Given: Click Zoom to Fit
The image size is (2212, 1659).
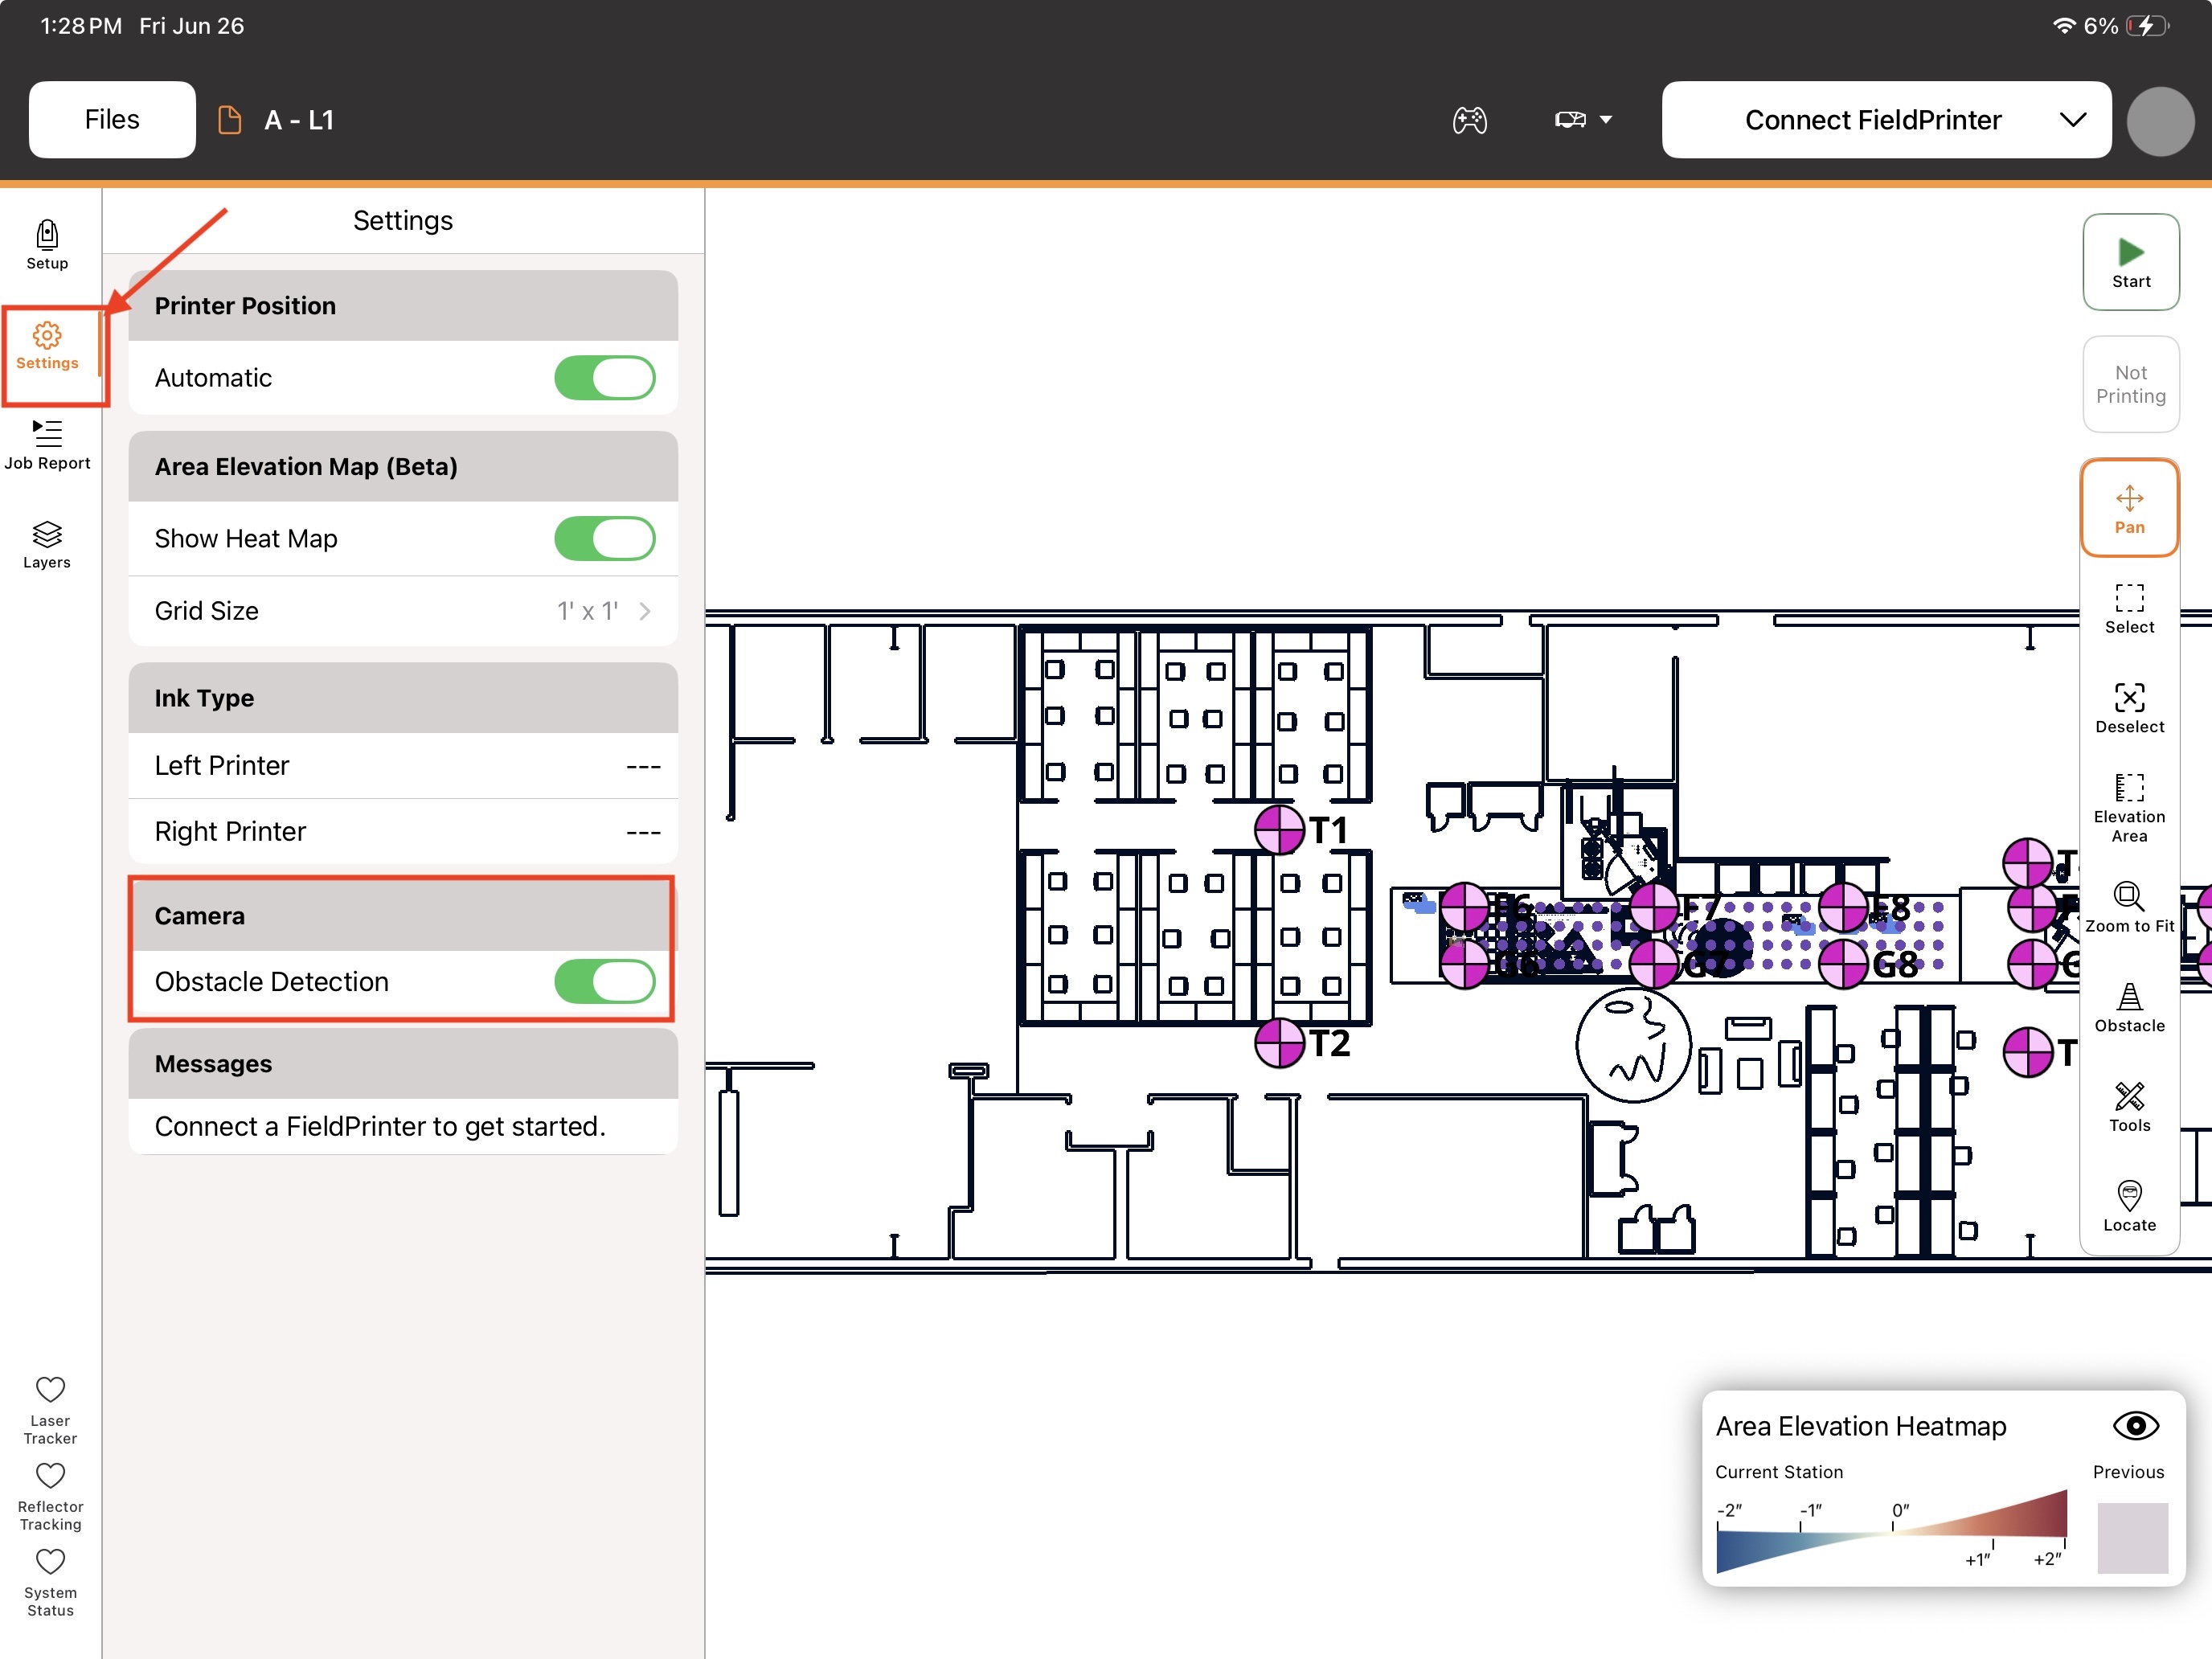Looking at the screenshot, I should (x=2129, y=908).
